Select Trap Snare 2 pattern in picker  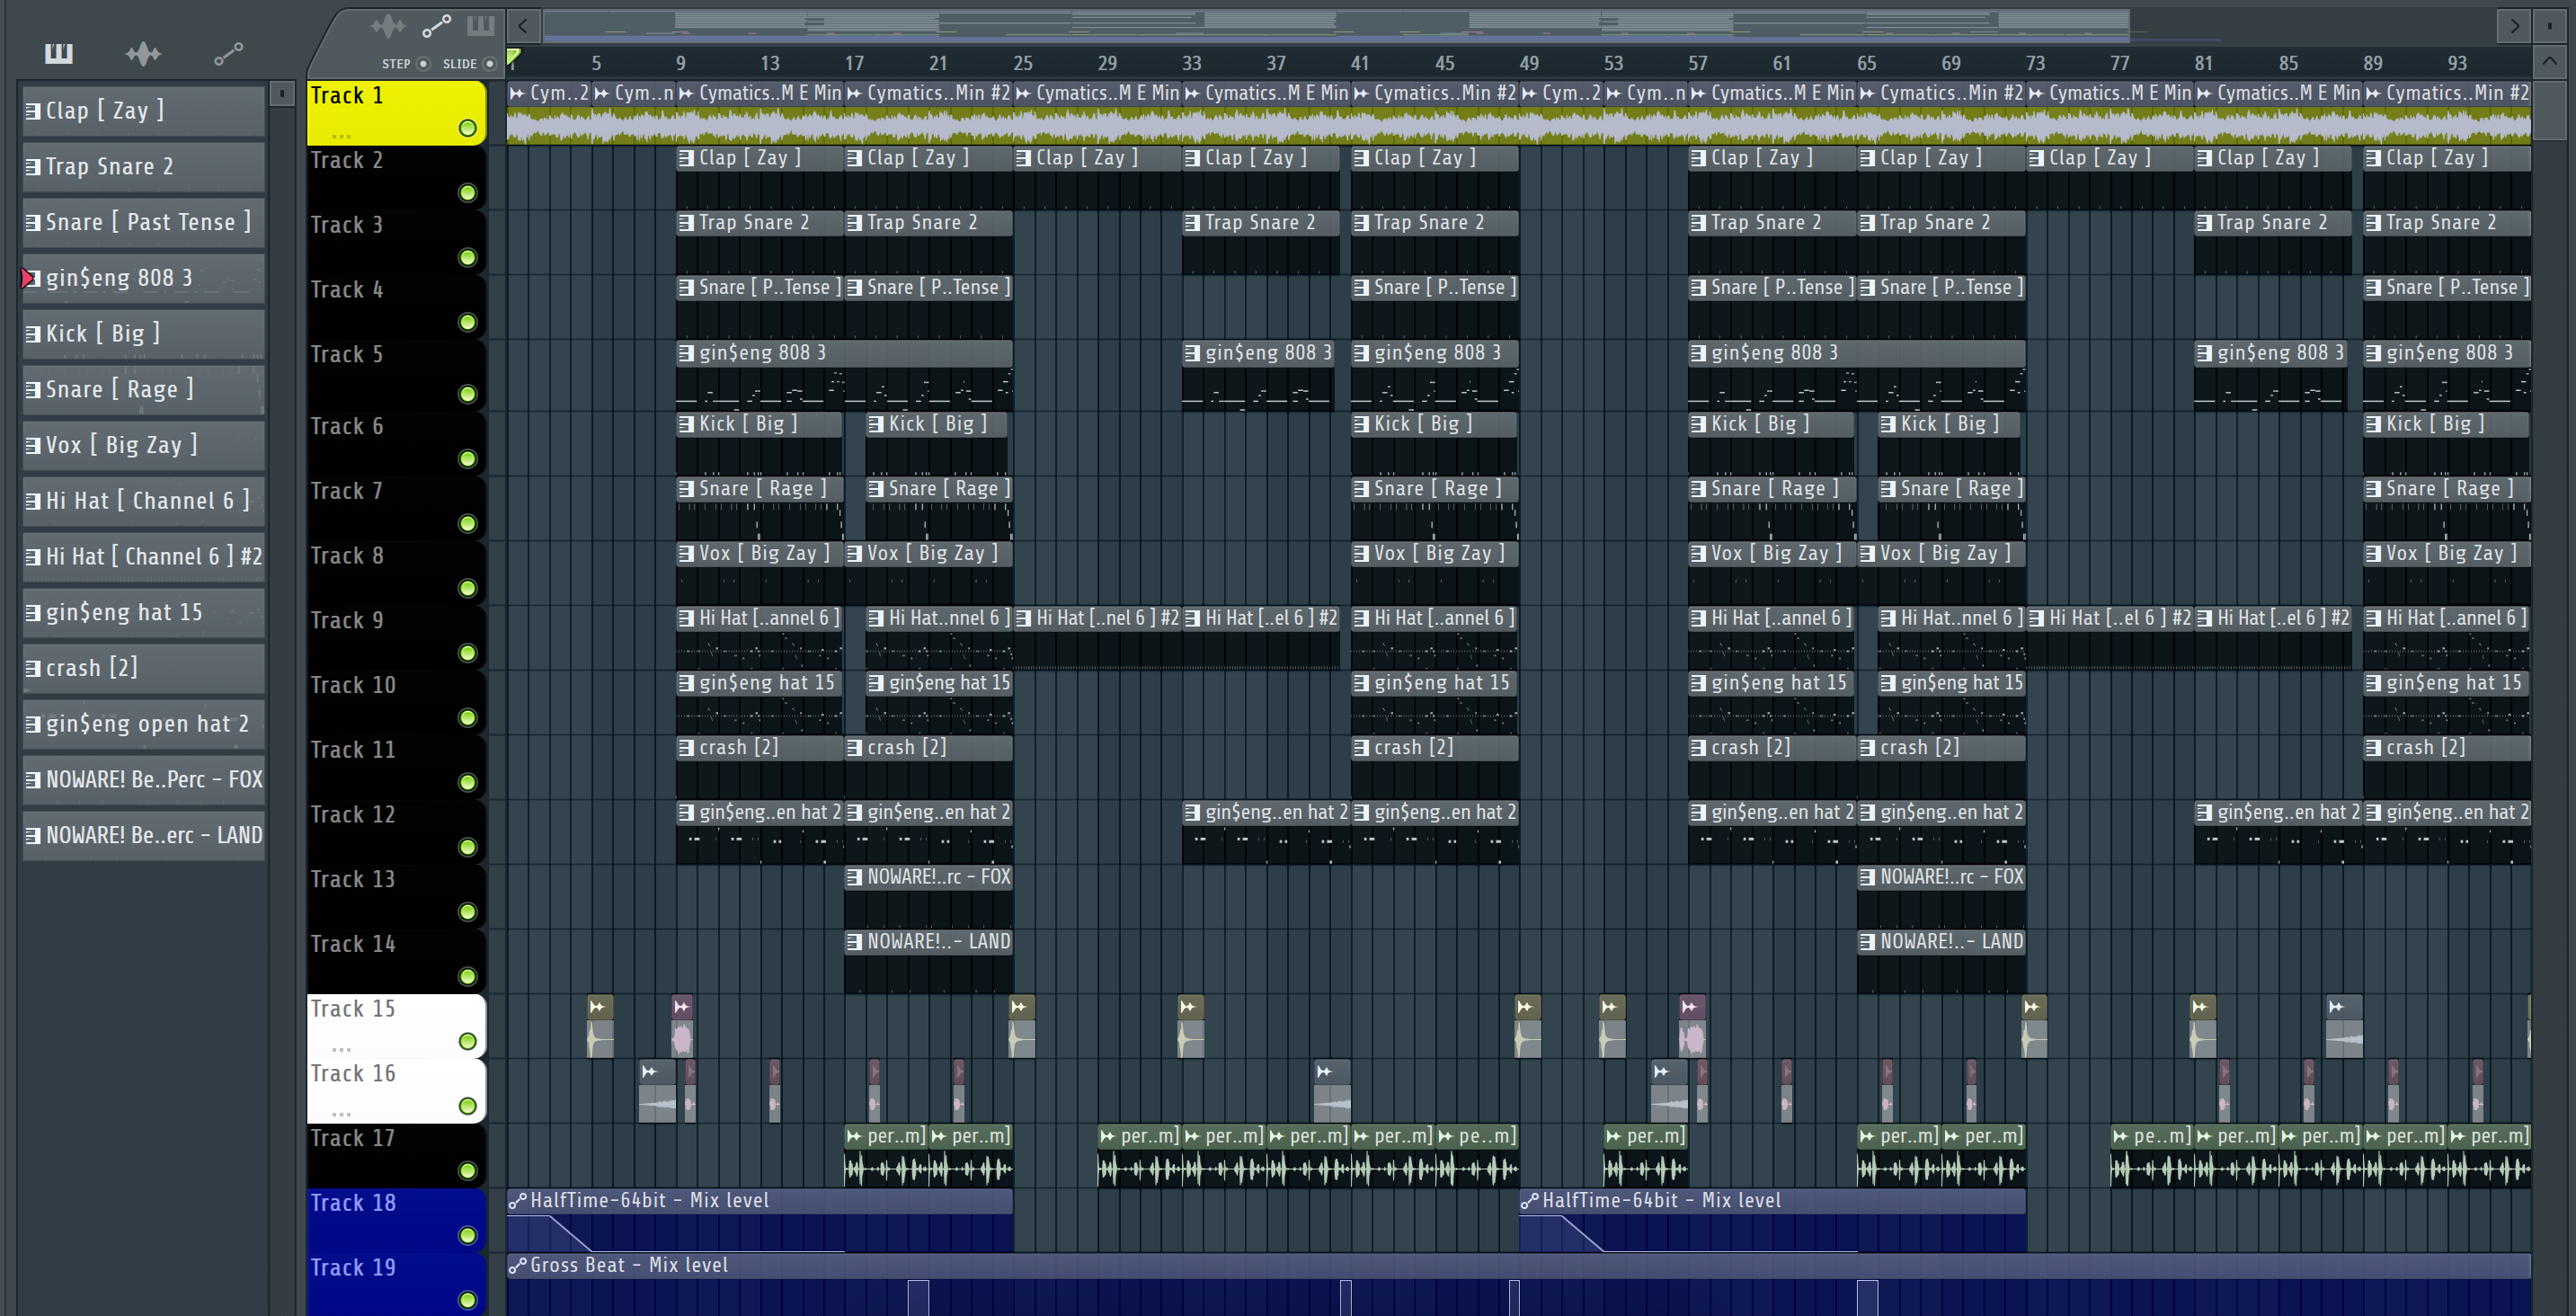143,167
